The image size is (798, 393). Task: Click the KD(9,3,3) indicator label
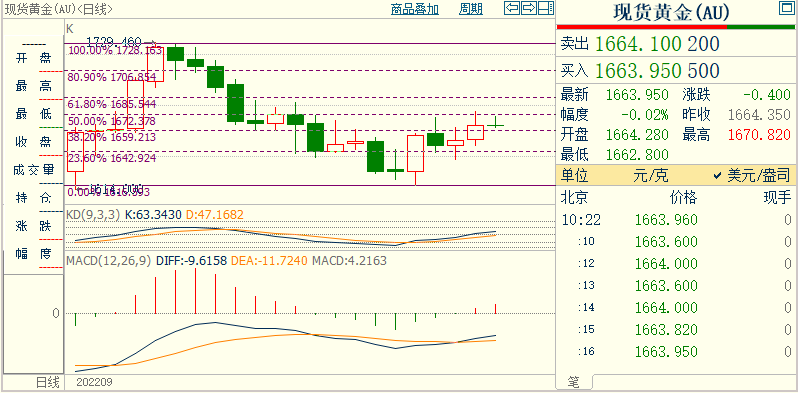click(94, 215)
